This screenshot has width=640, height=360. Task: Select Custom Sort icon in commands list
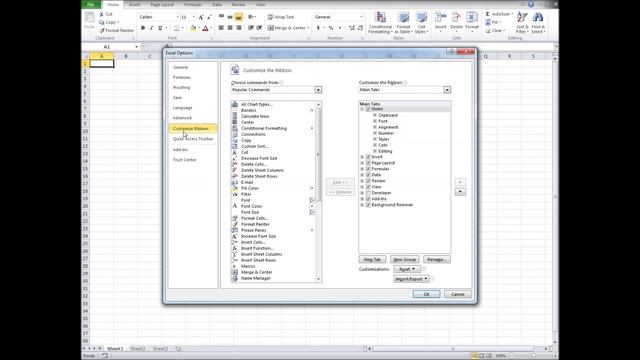(x=235, y=146)
